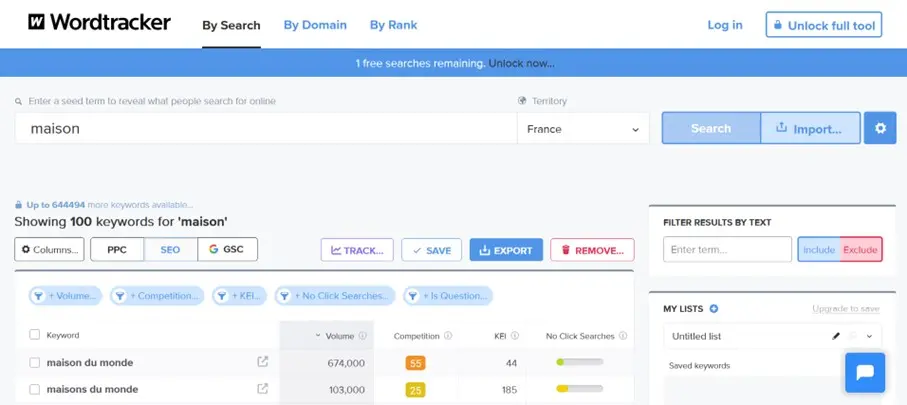
Task: Click the REMOVE button
Action: (592, 250)
